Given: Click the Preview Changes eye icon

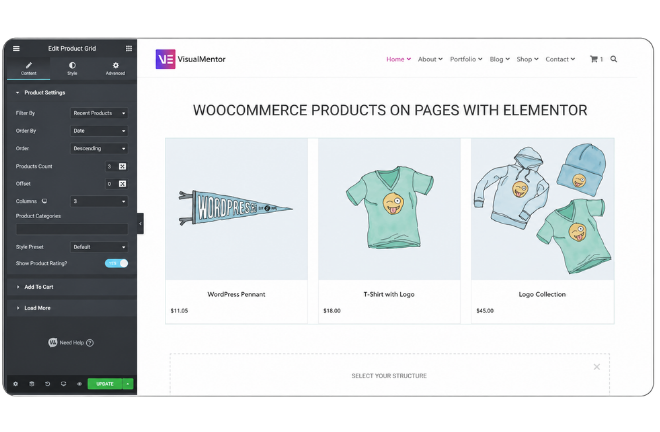Looking at the screenshot, I should pyautogui.click(x=79, y=384).
